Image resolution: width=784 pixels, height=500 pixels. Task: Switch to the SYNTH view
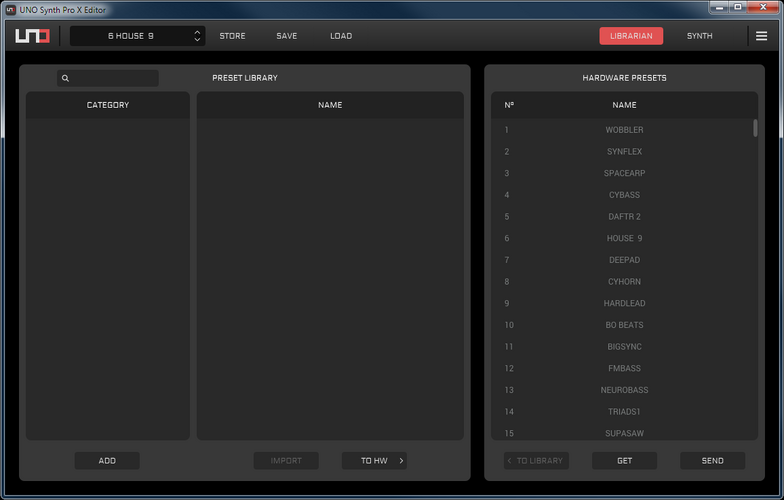(x=700, y=36)
